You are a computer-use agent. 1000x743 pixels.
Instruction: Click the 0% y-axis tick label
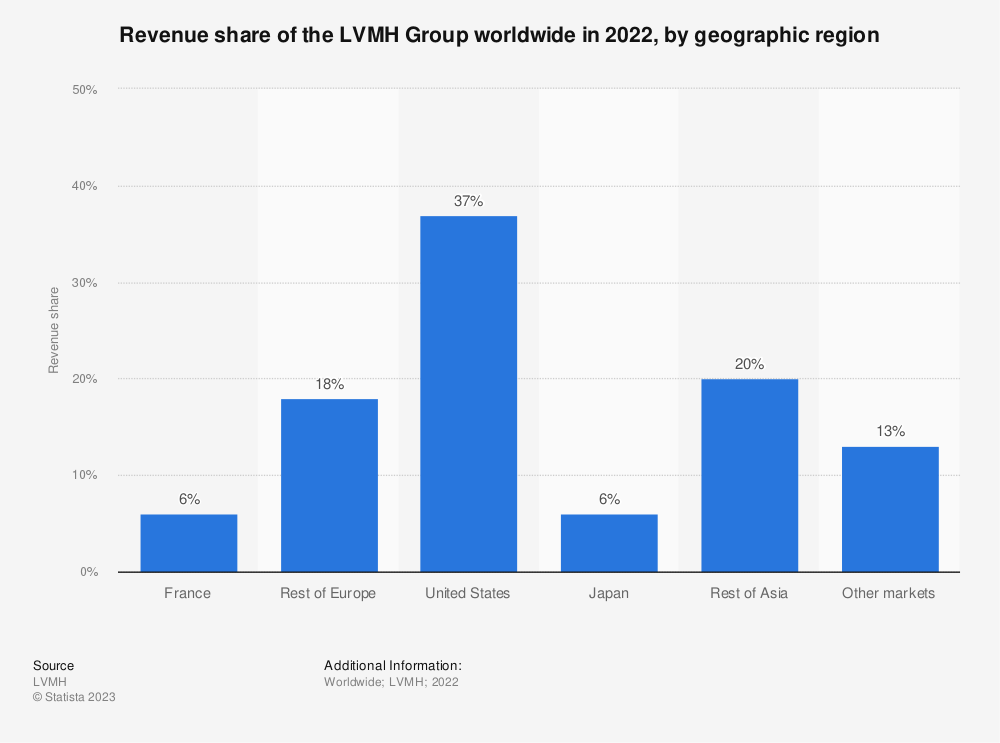tap(89, 572)
